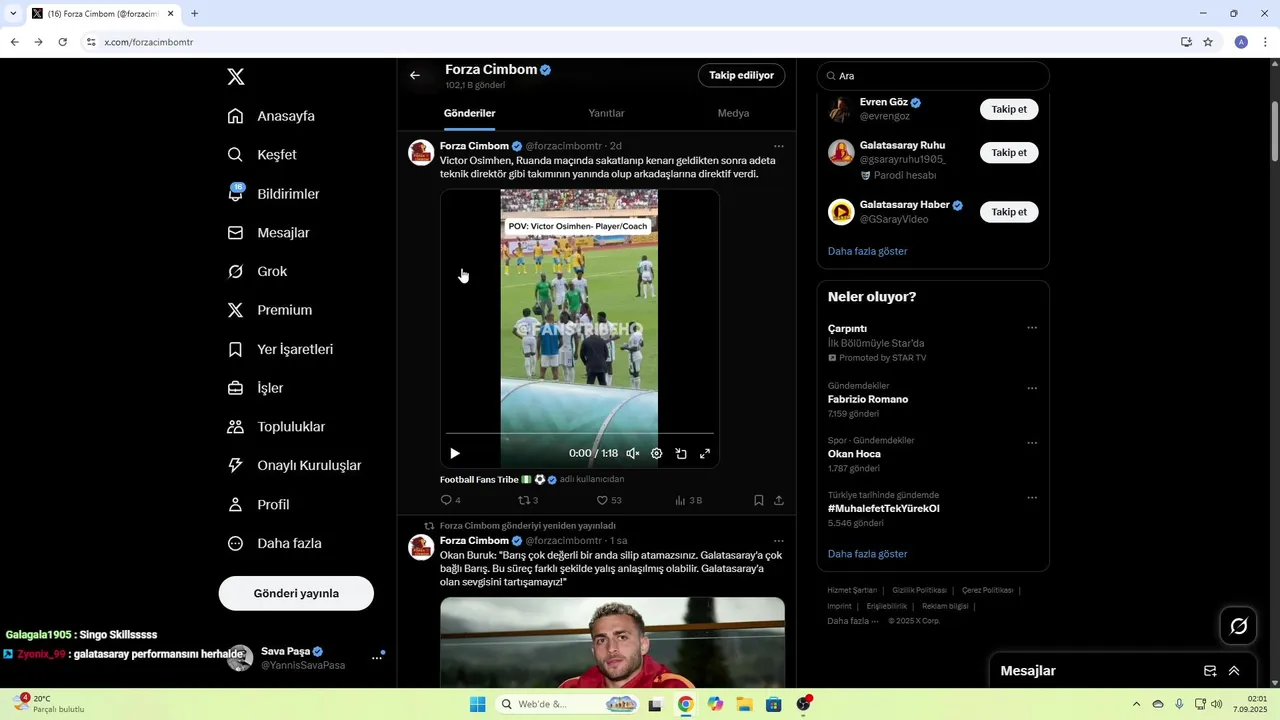Reload the page in browser
Viewport: 1280px width, 720px height.
click(62, 42)
